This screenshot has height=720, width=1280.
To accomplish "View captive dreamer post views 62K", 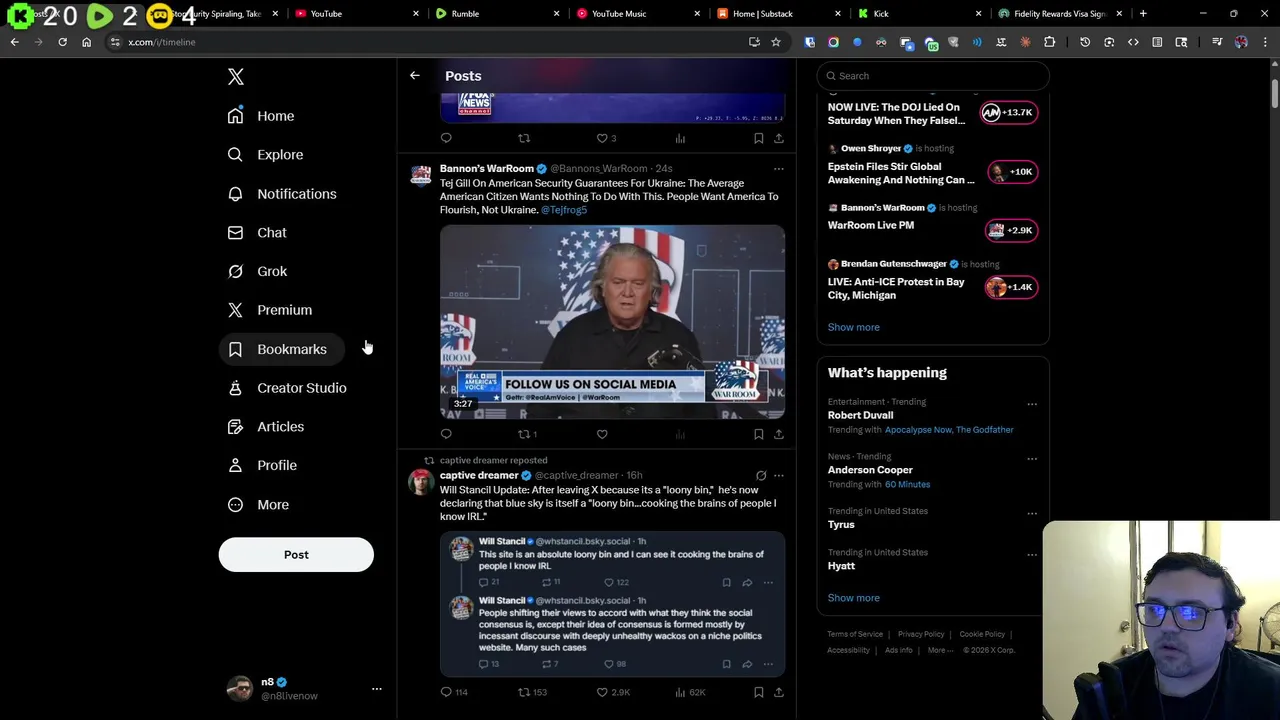I will coord(690,692).
